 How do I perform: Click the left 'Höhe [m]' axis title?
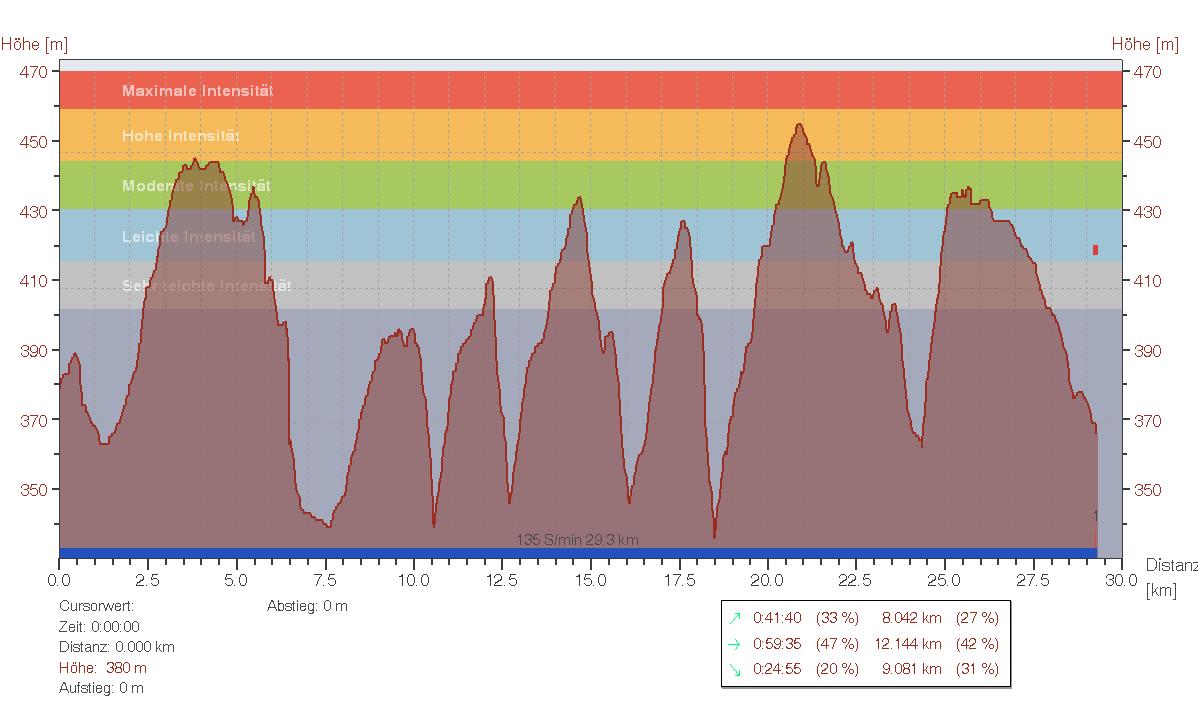pyautogui.click(x=34, y=44)
